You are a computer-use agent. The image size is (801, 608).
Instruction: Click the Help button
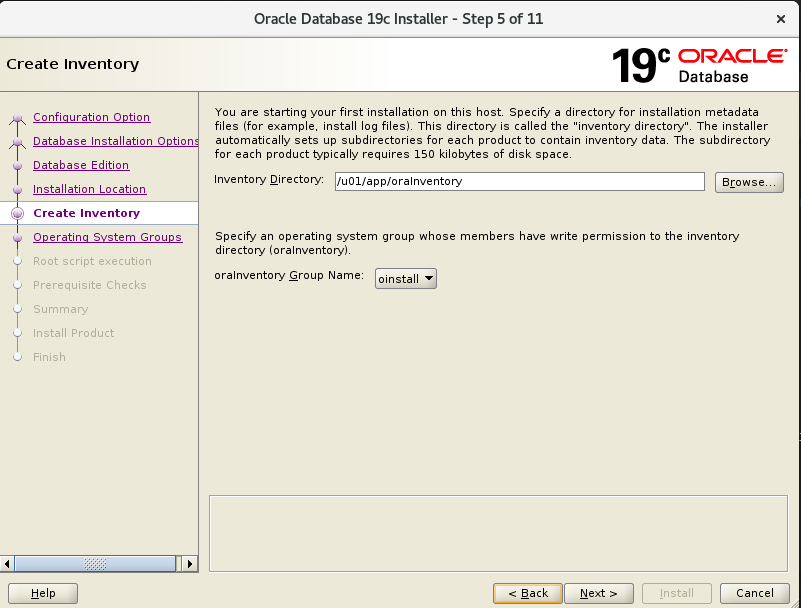[x=43, y=593]
